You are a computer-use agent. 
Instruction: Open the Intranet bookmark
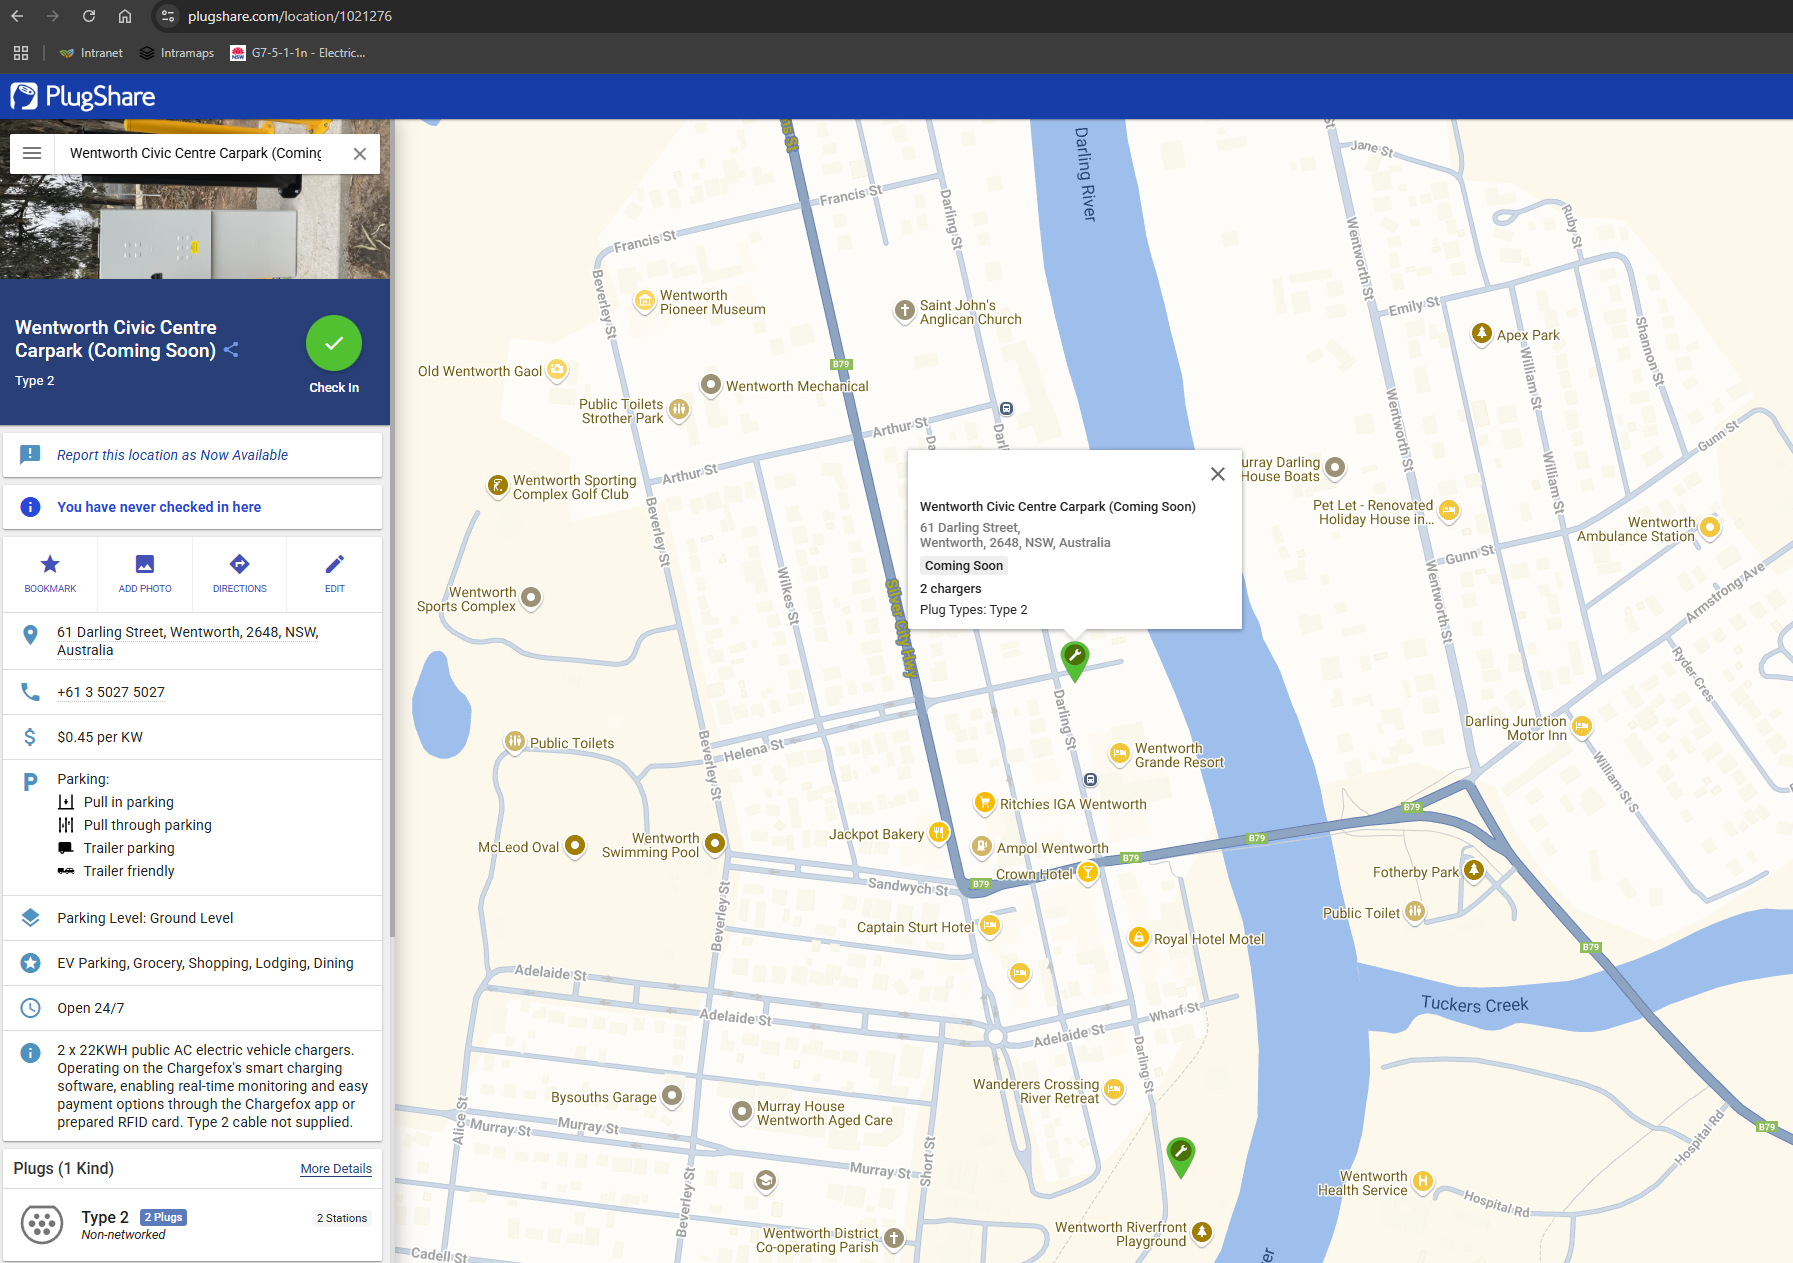pos(91,53)
